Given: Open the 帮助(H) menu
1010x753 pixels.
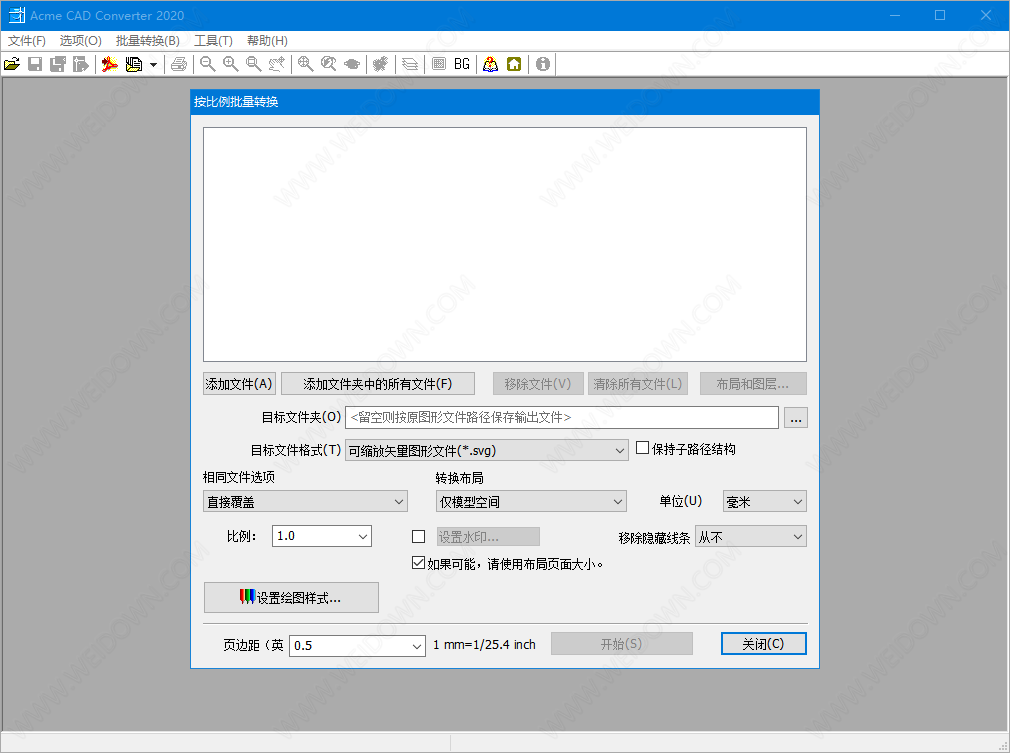Looking at the screenshot, I should point(267,41).
